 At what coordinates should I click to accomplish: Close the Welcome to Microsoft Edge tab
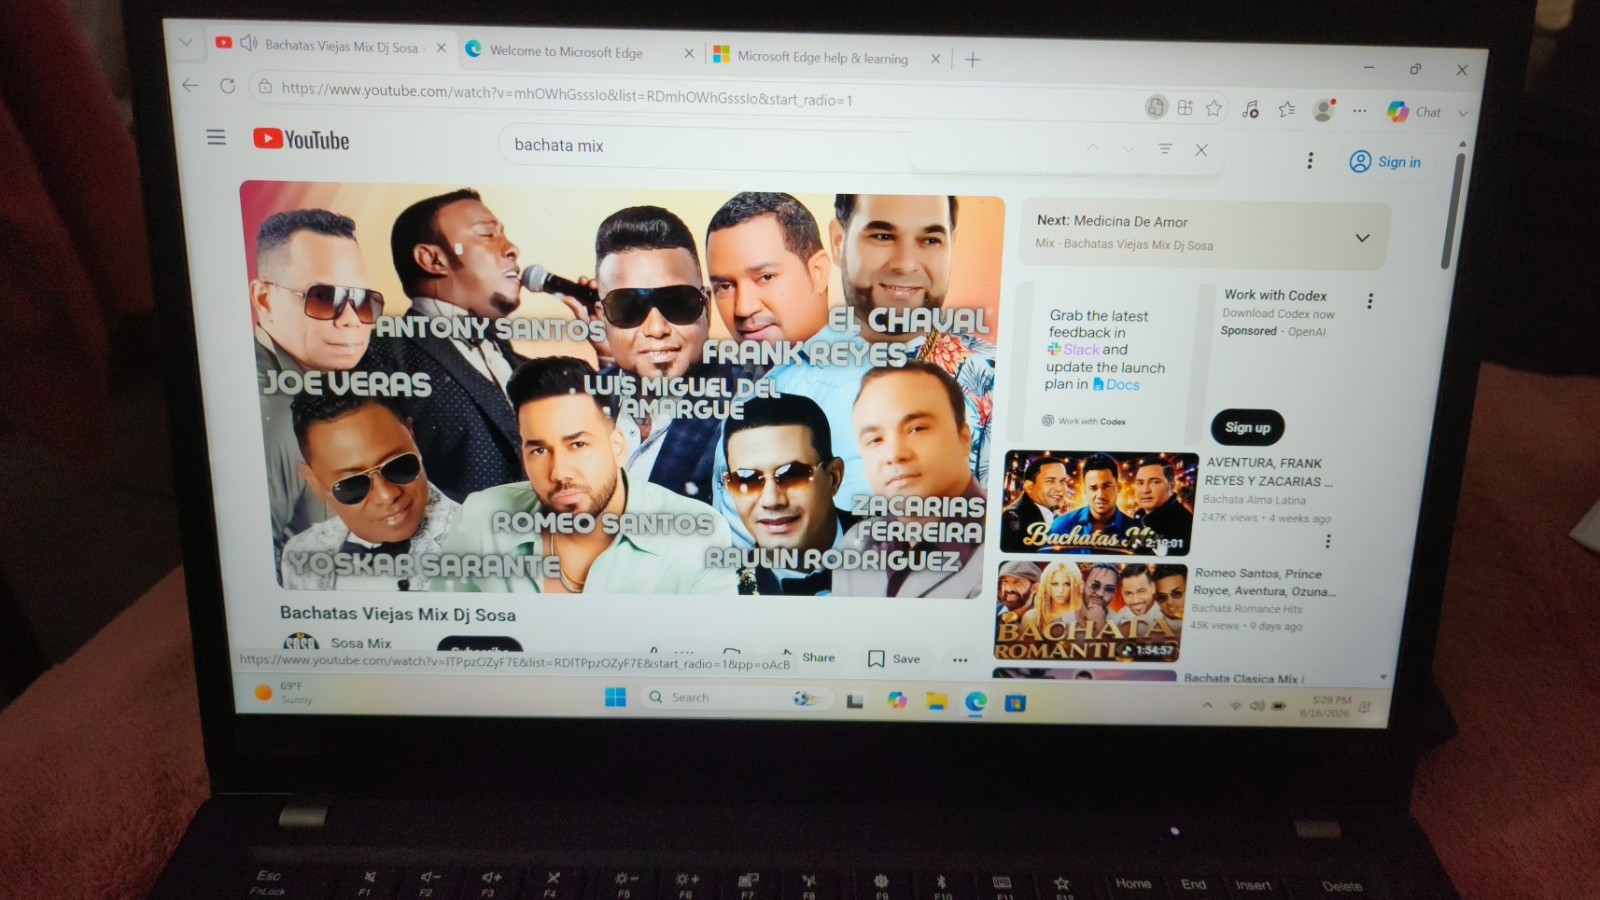pos(689,53)
